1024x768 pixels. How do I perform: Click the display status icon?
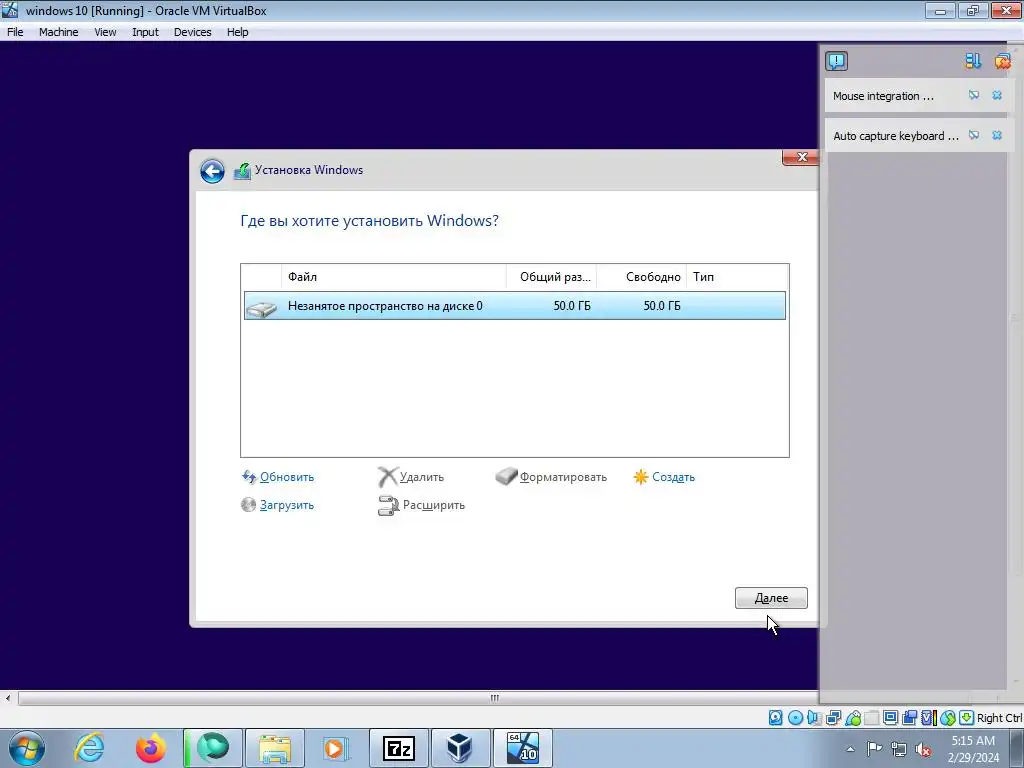890,718
